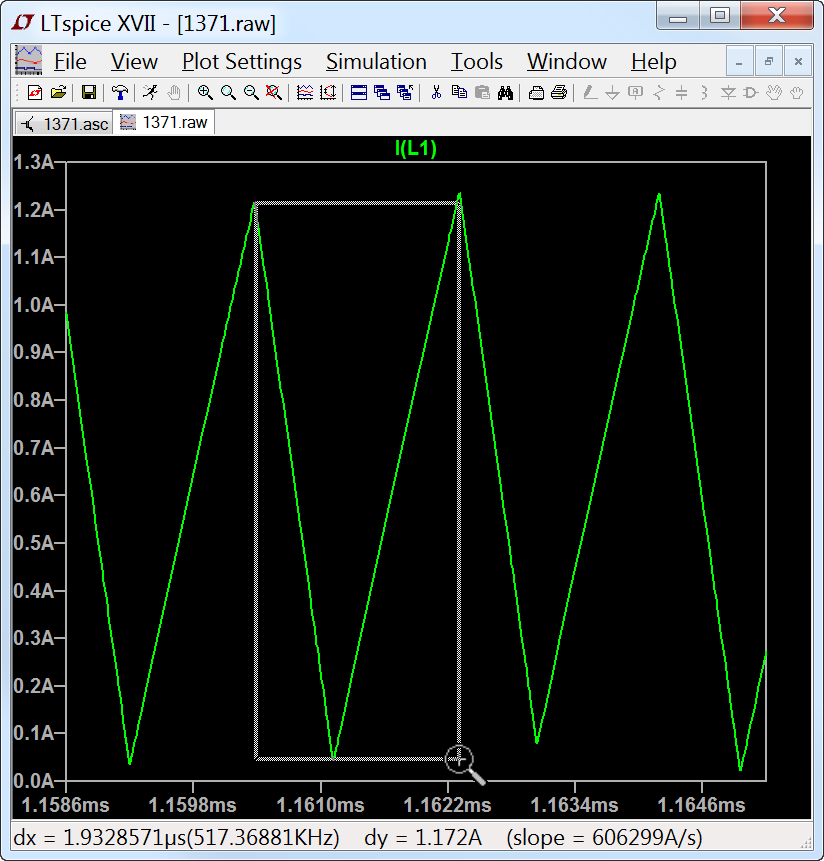Restore the inner document window
The image size is (824, 861).
coord(768,62)
